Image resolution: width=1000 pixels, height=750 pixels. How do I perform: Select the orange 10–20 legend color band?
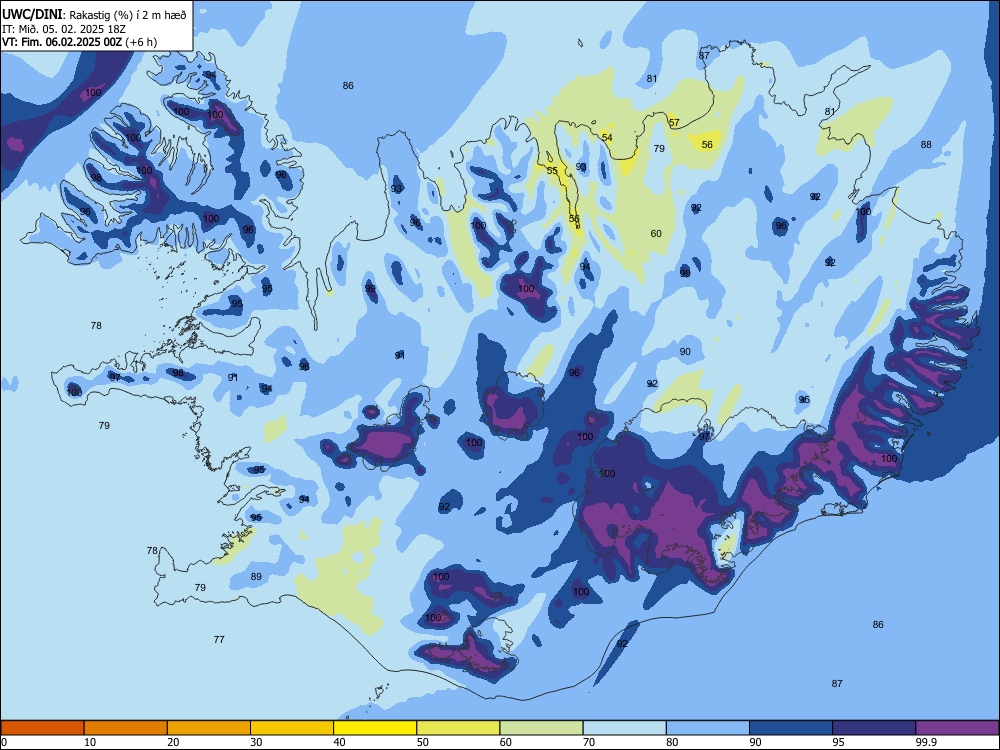(x=126, y=728)
